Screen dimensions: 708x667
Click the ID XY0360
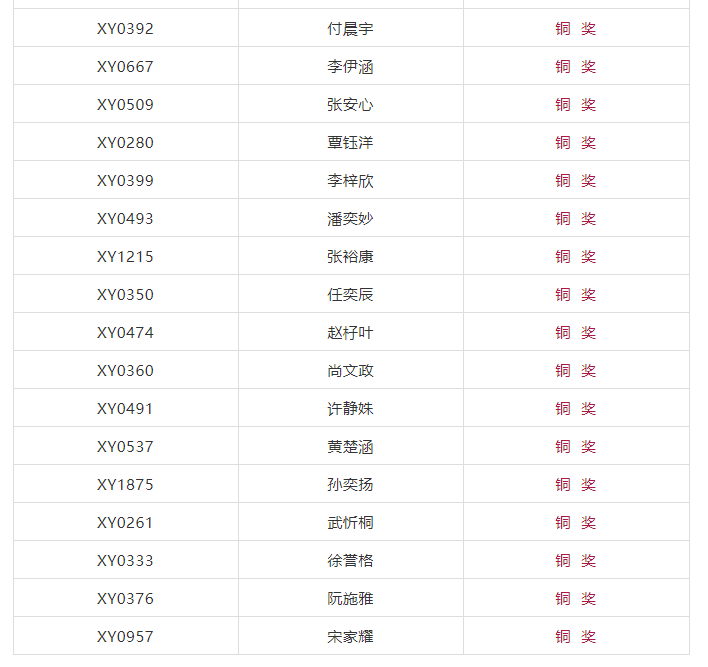(x=125, y=371)
